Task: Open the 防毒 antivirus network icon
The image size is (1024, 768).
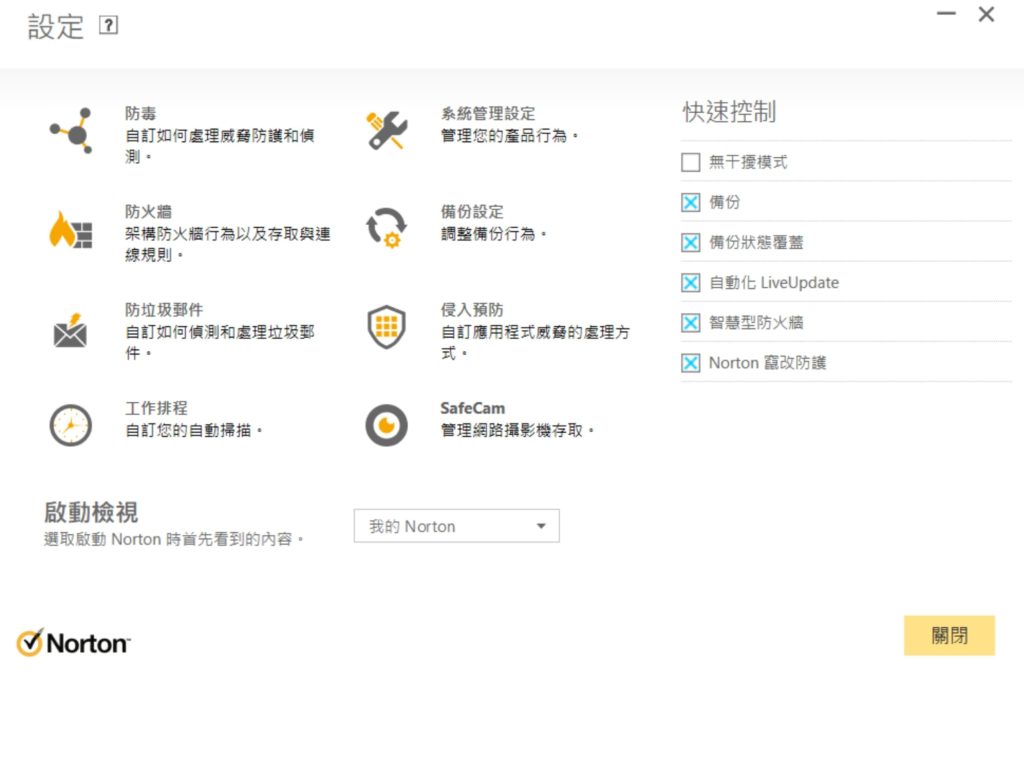Action: pos(71,131)
